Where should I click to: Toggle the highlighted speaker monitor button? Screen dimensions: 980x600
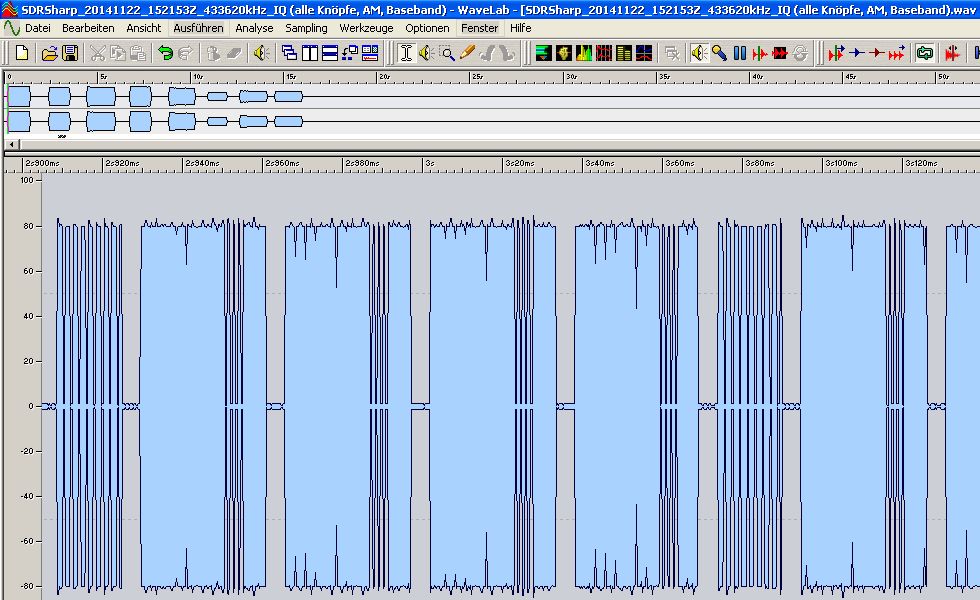699,52
